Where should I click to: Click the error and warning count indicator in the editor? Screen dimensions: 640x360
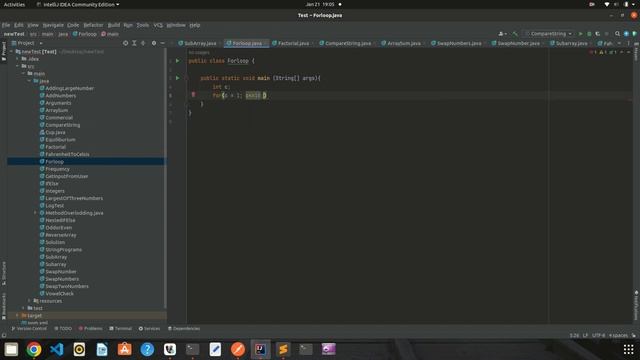[x=603, y=52]
